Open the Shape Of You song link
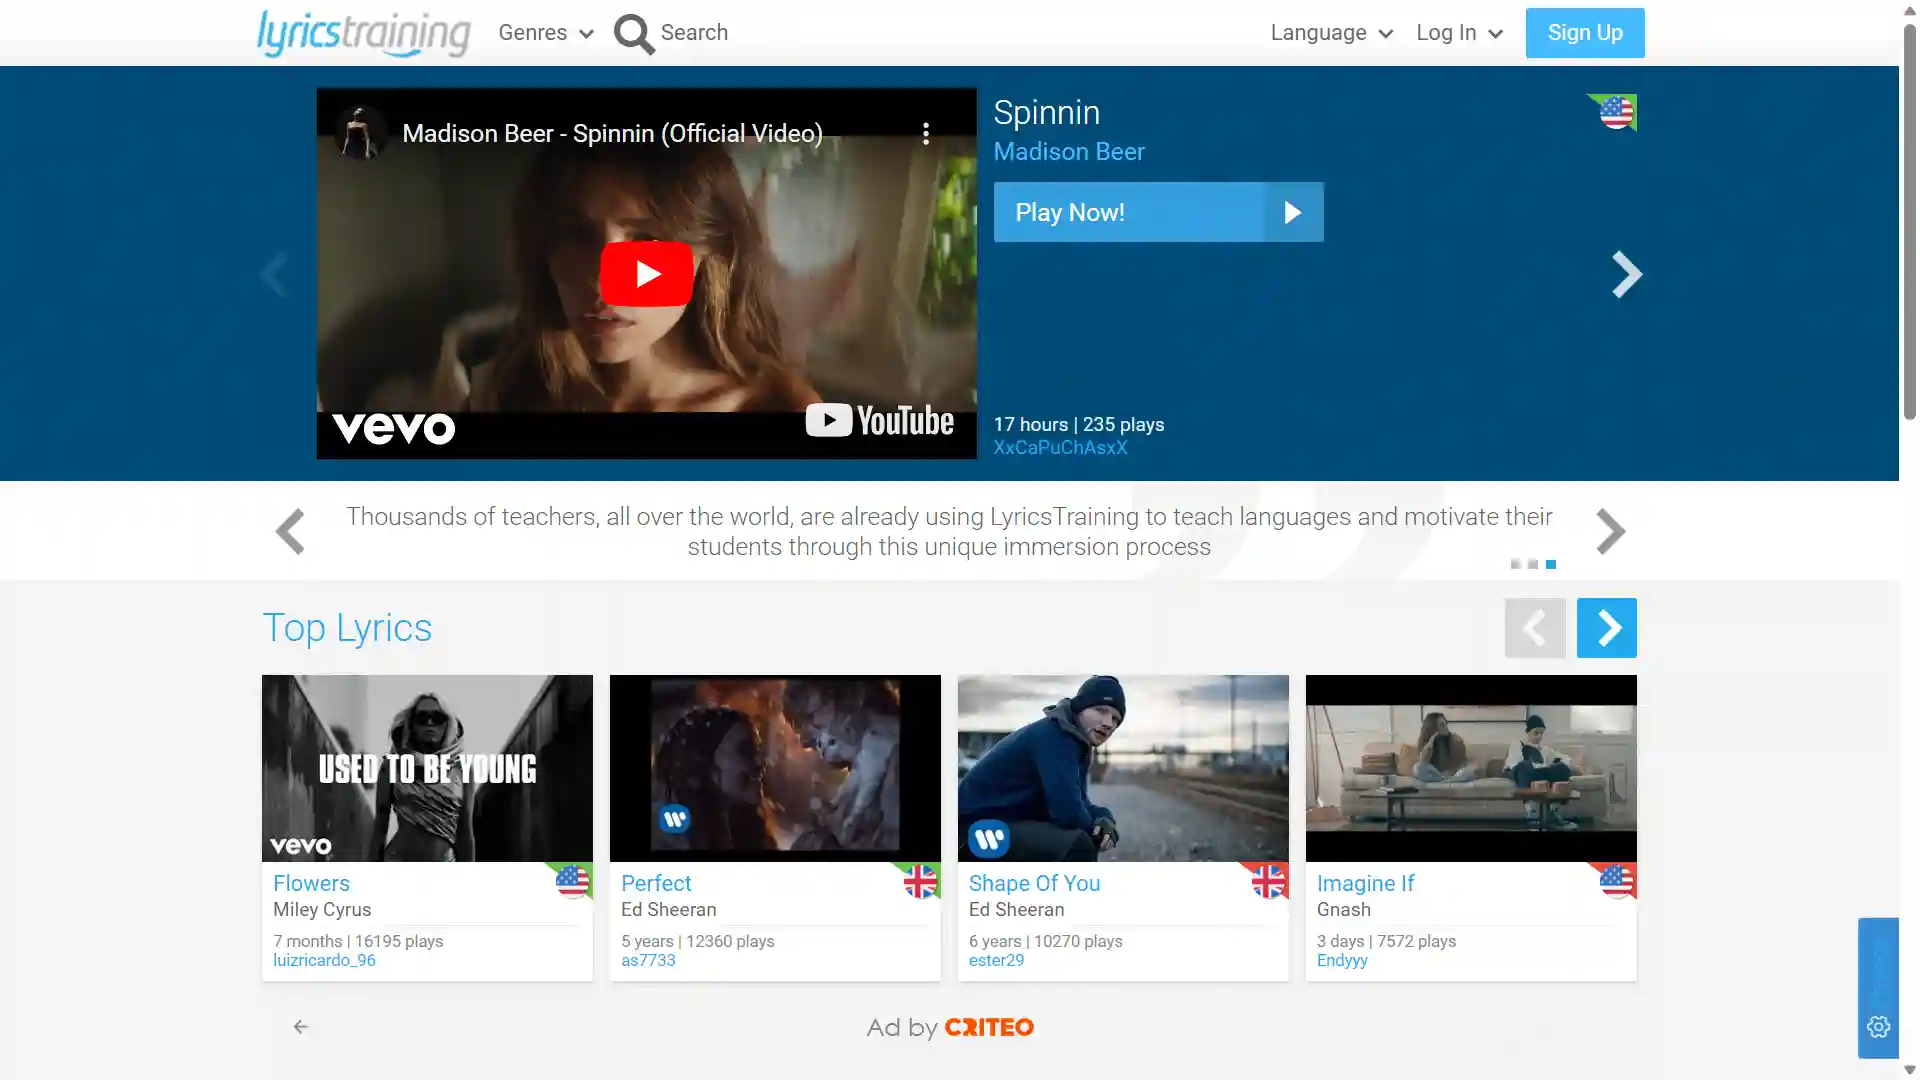This screenshot has width=1920, height=1080. tap(1034, 884)
